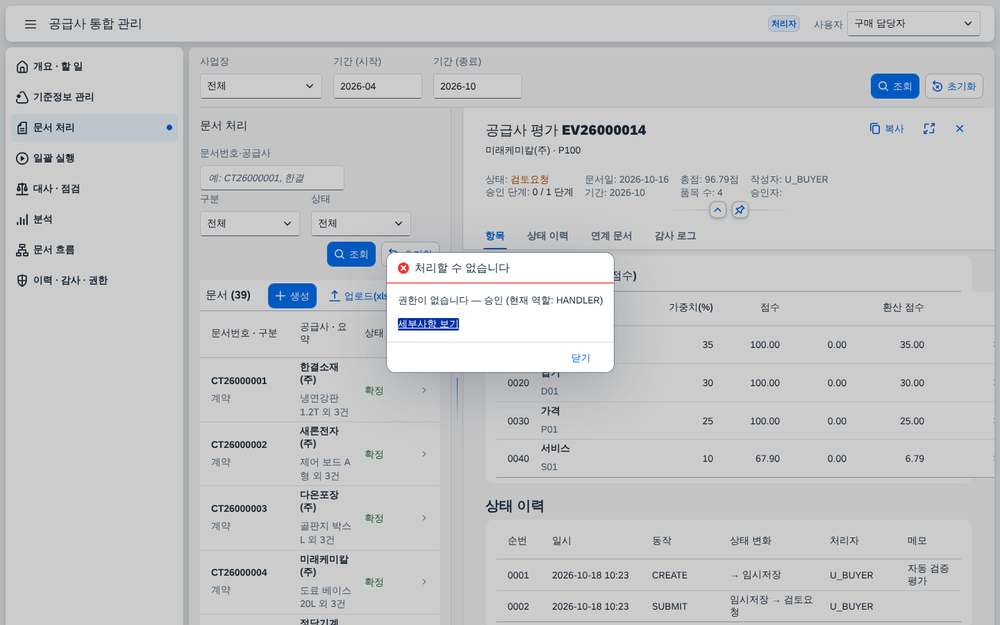Click the scales icon beside 대사 · 점검
The image size is (1000, 625).
[x=22, y=189]
